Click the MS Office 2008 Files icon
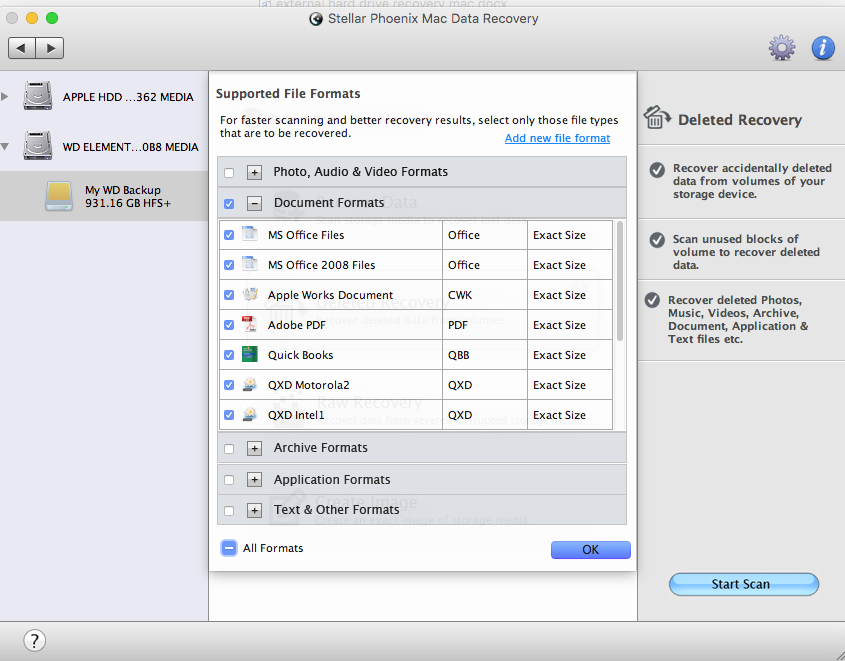Screen dimensions: 845x661 [250, 265]
